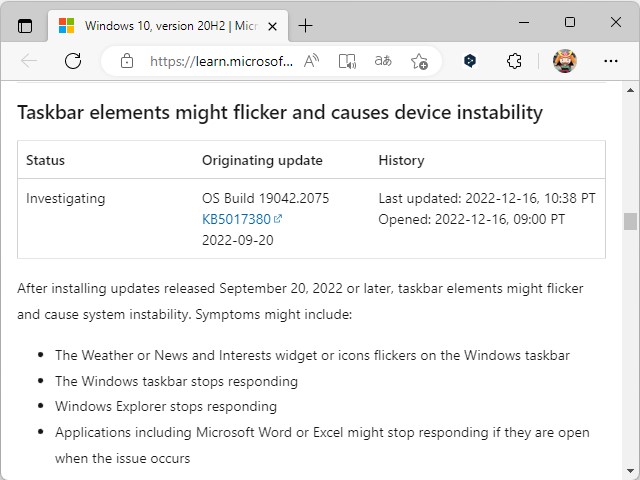The height and width of the screenshot is (480, 640).
Task: Click the user profile avatar
Action: tap(565, 61)
